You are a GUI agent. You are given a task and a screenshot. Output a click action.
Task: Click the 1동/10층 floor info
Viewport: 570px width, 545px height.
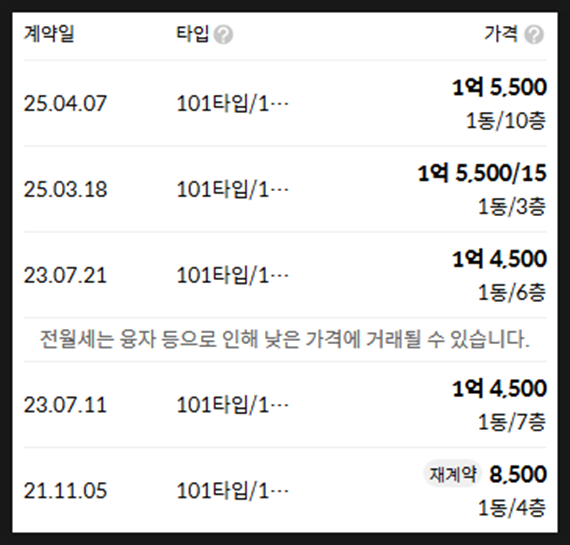506,121
